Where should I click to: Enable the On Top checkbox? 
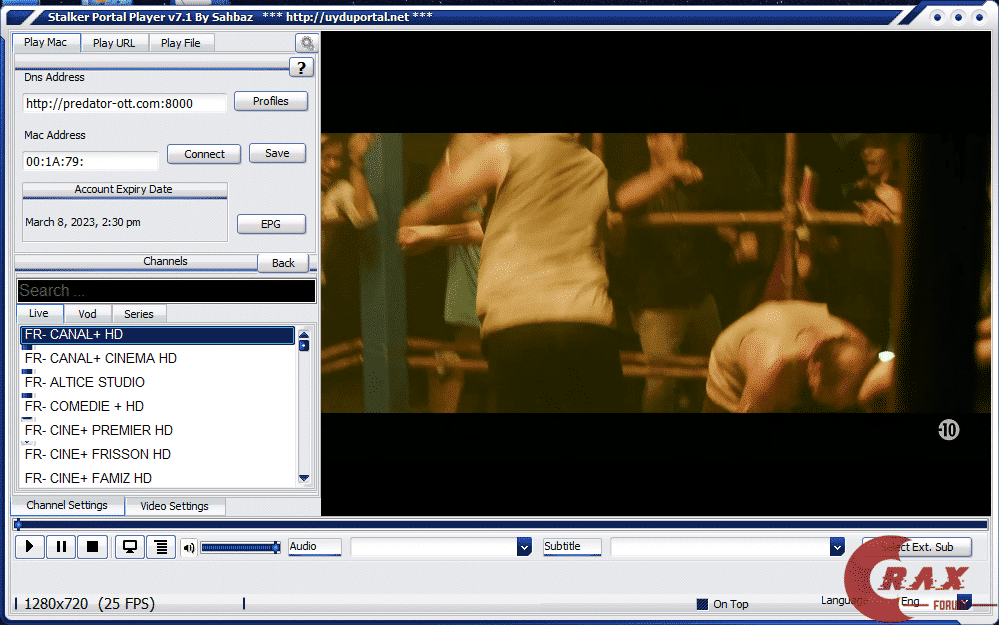pos(703,604)
